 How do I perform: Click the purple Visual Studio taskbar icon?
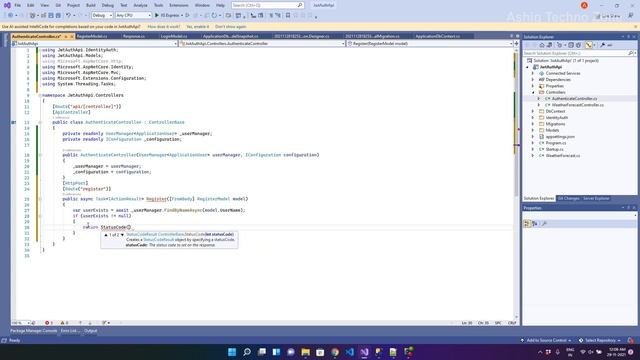point(364,352)
